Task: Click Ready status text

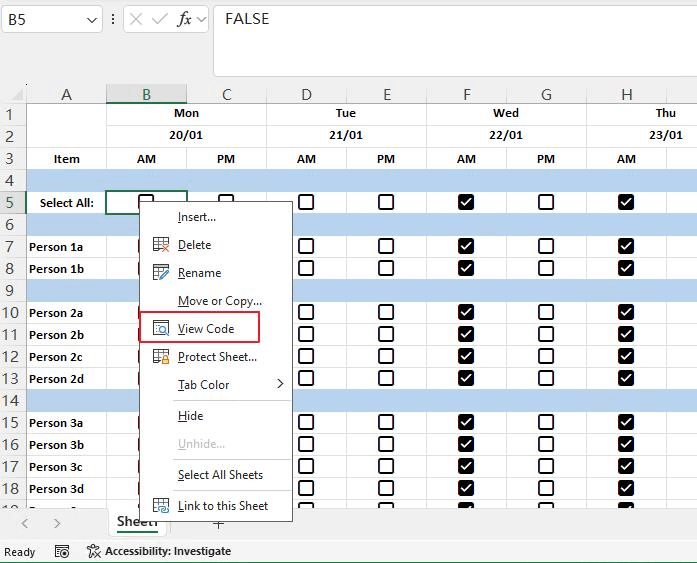Action: 20,552
